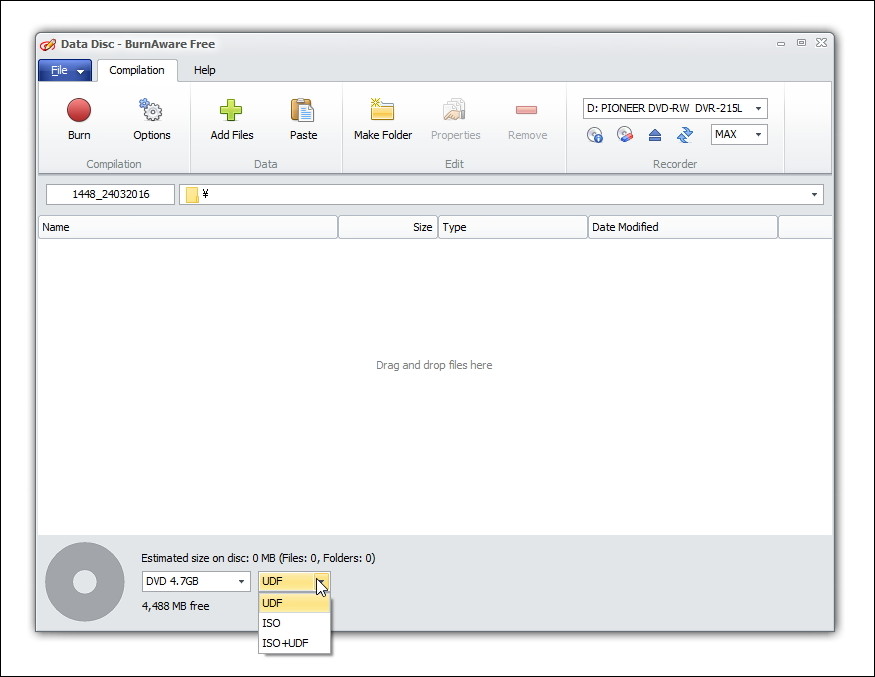875x677 pixels.
Task: Minimize the BurnAware window
Action: point(781,43)
